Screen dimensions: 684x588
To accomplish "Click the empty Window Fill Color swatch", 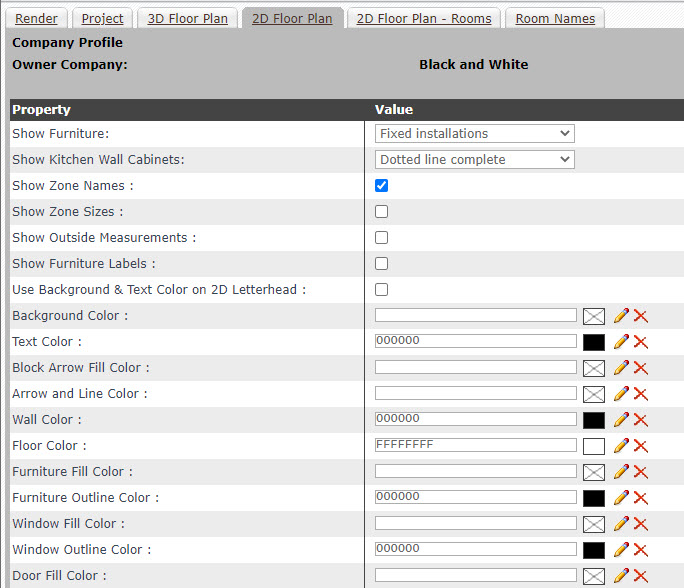I will click(594, 524).
